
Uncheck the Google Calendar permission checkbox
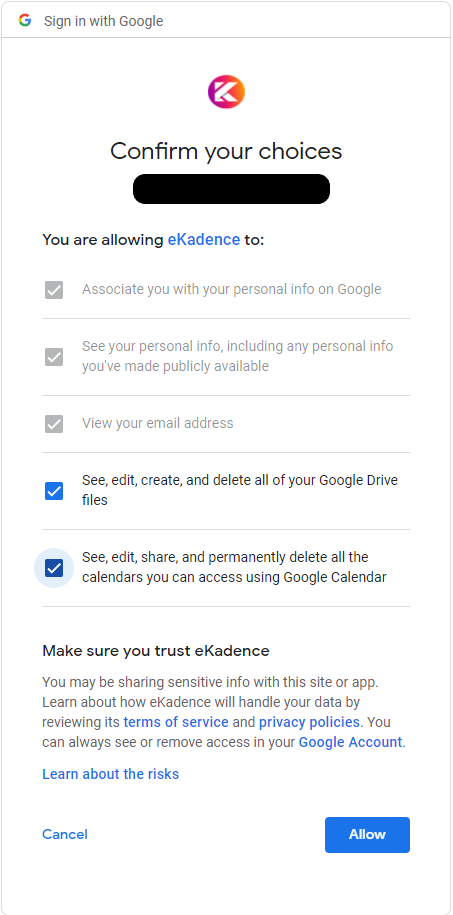coord(54,568)
